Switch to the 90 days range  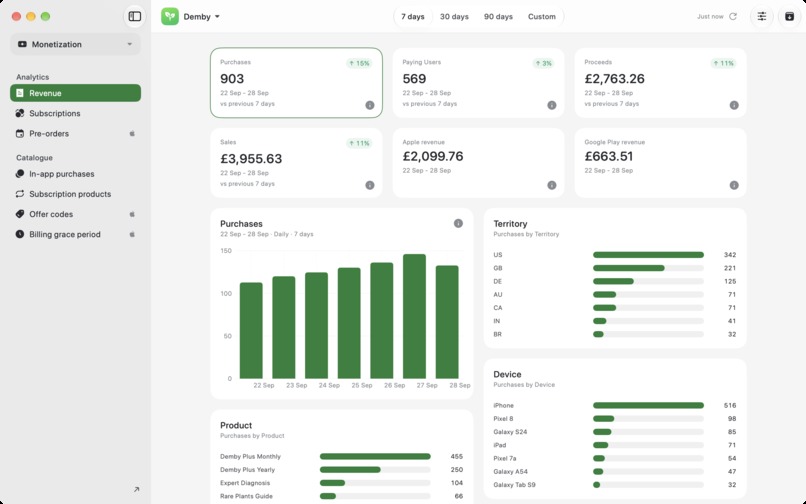point(498,16)
